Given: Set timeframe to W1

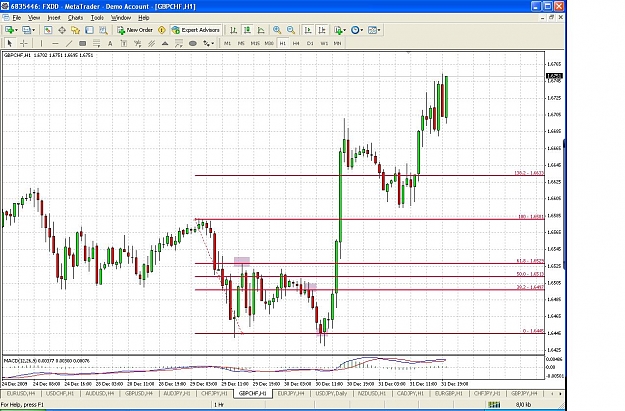Looking at the screenshot, I should coord(324,43).
